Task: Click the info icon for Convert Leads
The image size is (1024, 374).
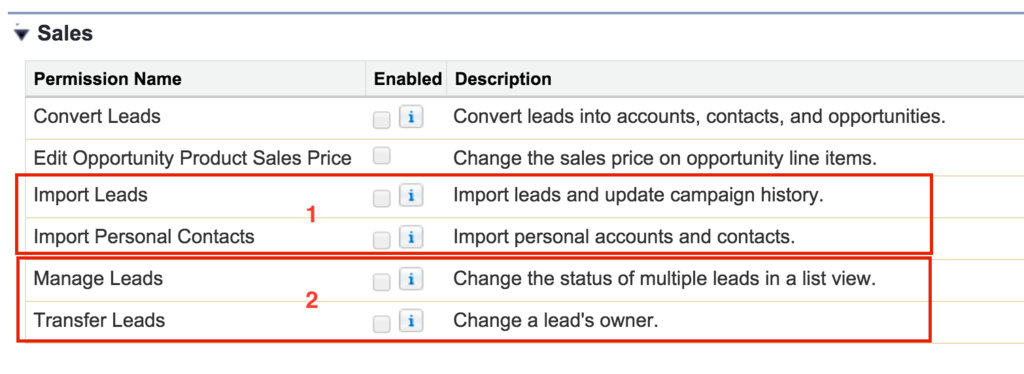Action: [x=411, y=118]
